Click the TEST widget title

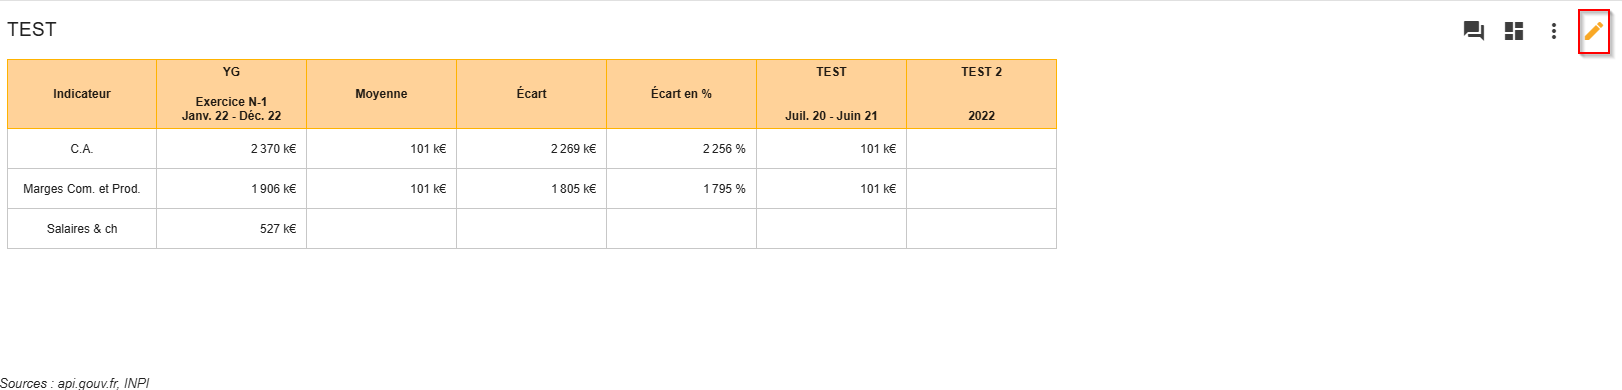tap(32, 29)
